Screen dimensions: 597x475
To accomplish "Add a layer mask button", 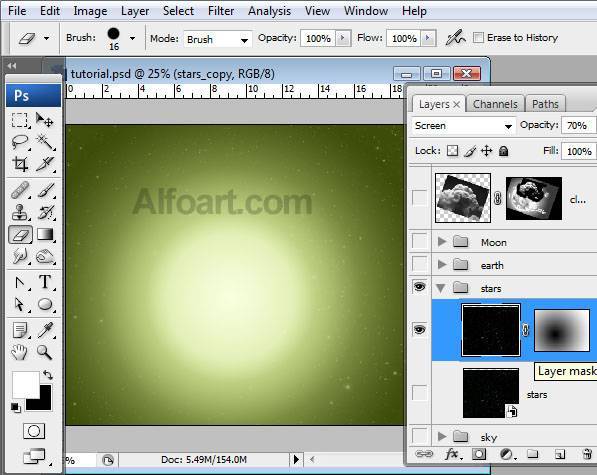I will point(479,454).
